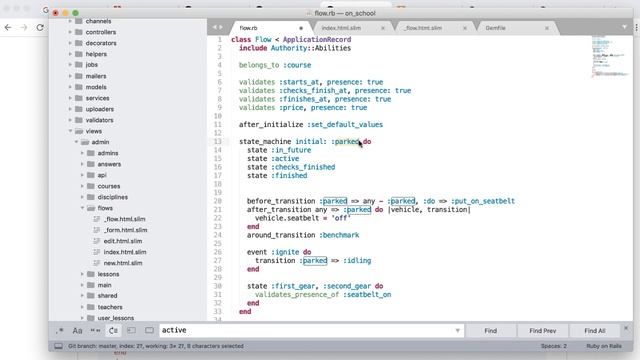Toggle case sensitive Aa option
The width and height of the screenshot is (640, 360).
click(77, 331)
